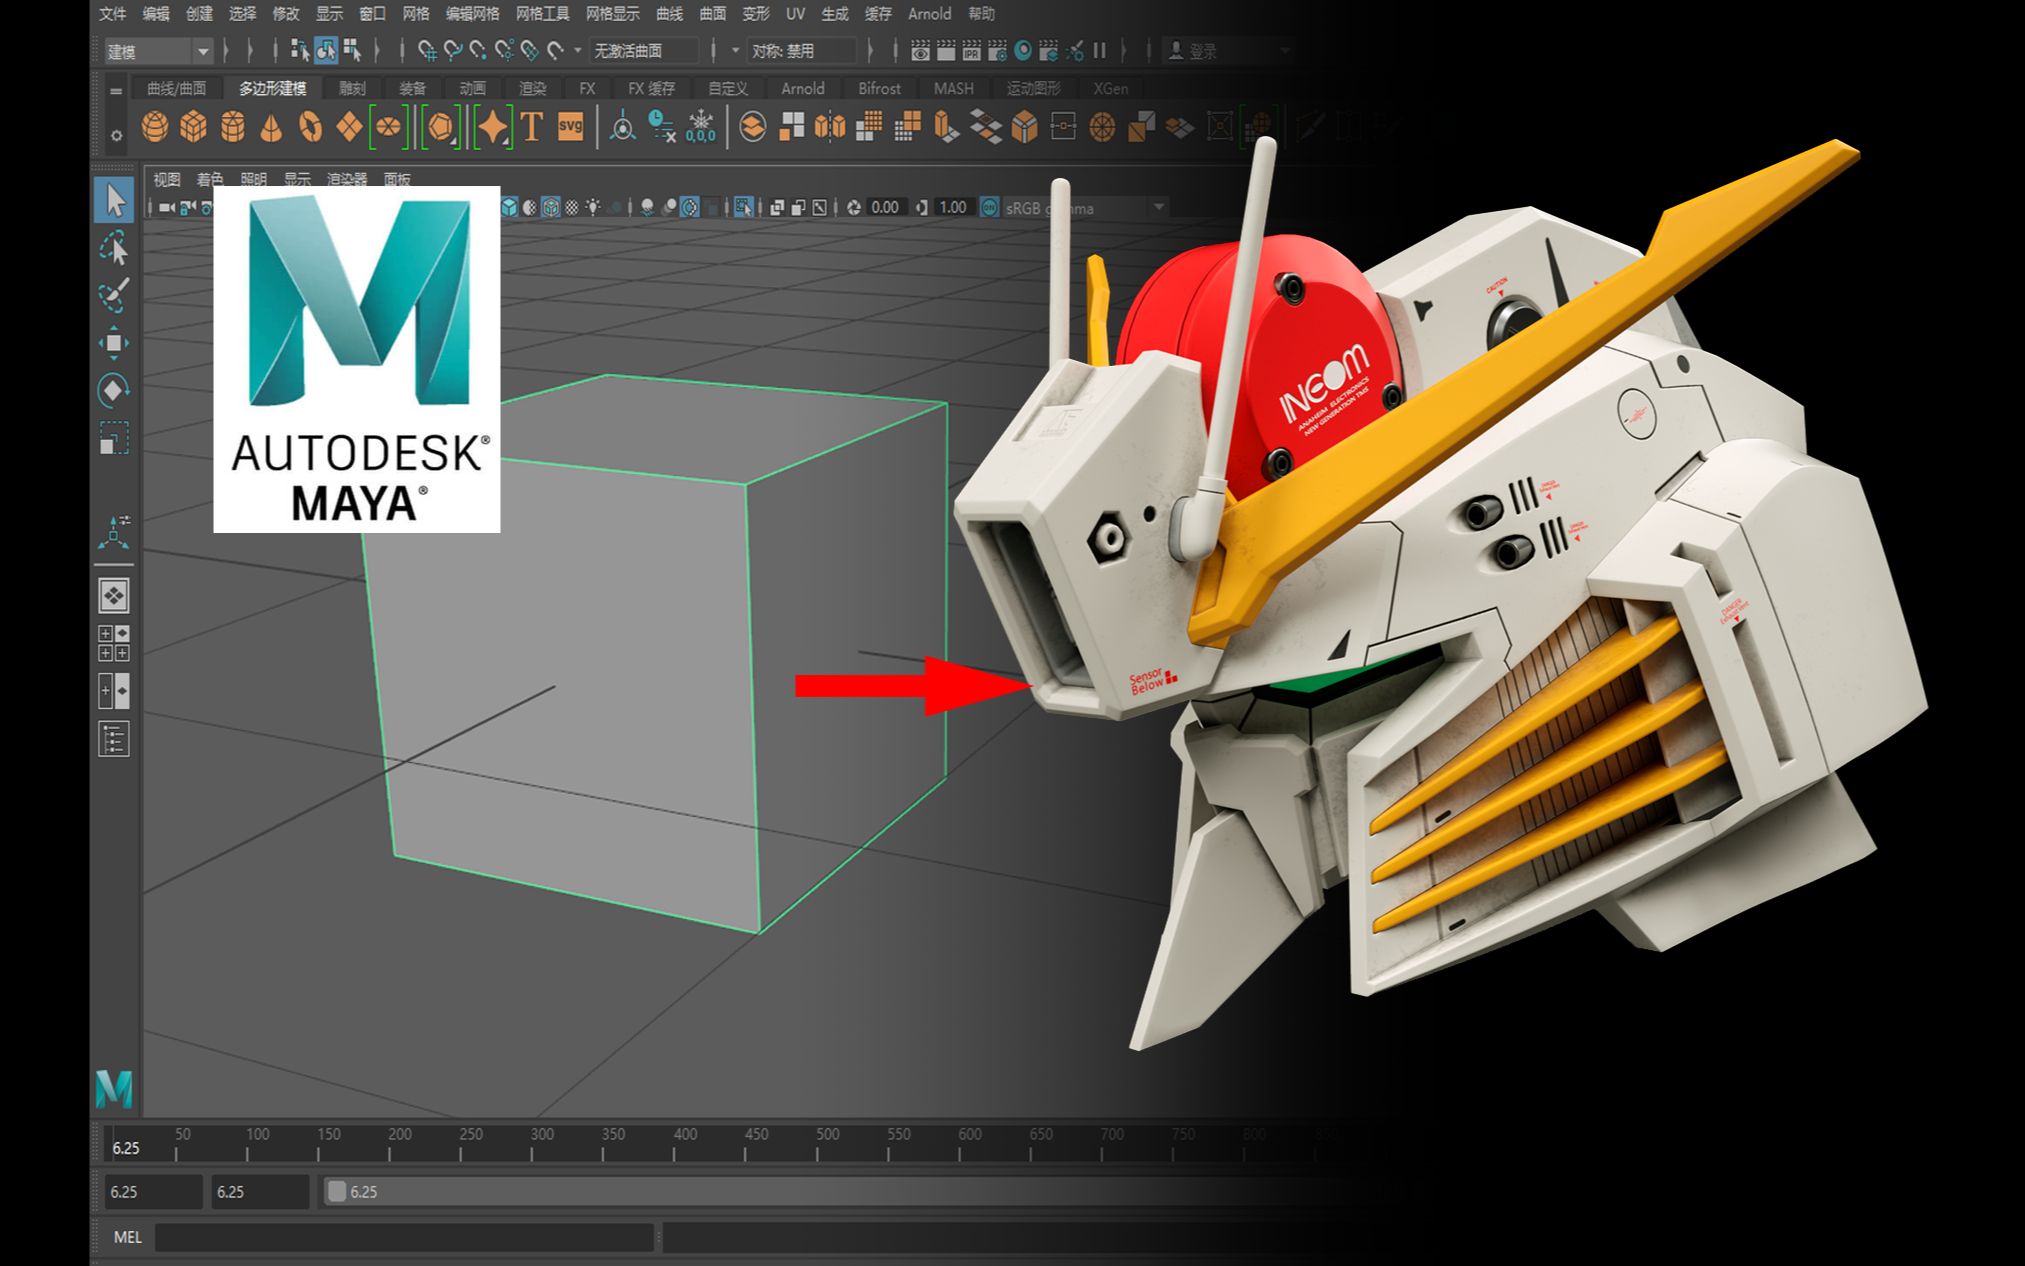Viewport: 2025px width, 1266px height.
Task: Toggle snap to grids
Action: (x=427, y=50)
